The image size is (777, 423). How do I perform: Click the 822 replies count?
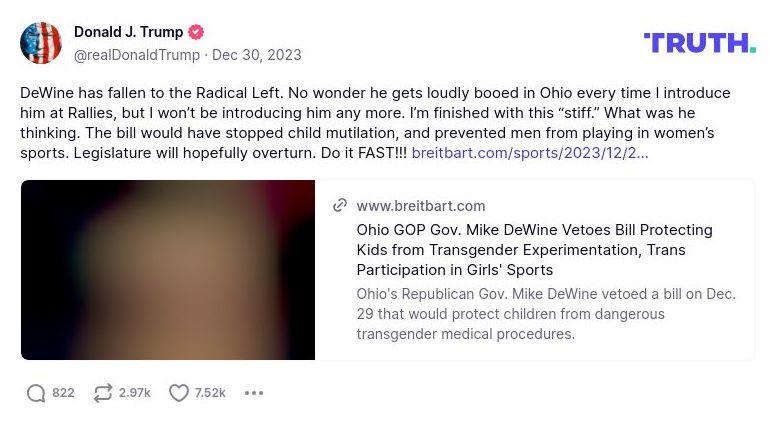click(63, 393)
